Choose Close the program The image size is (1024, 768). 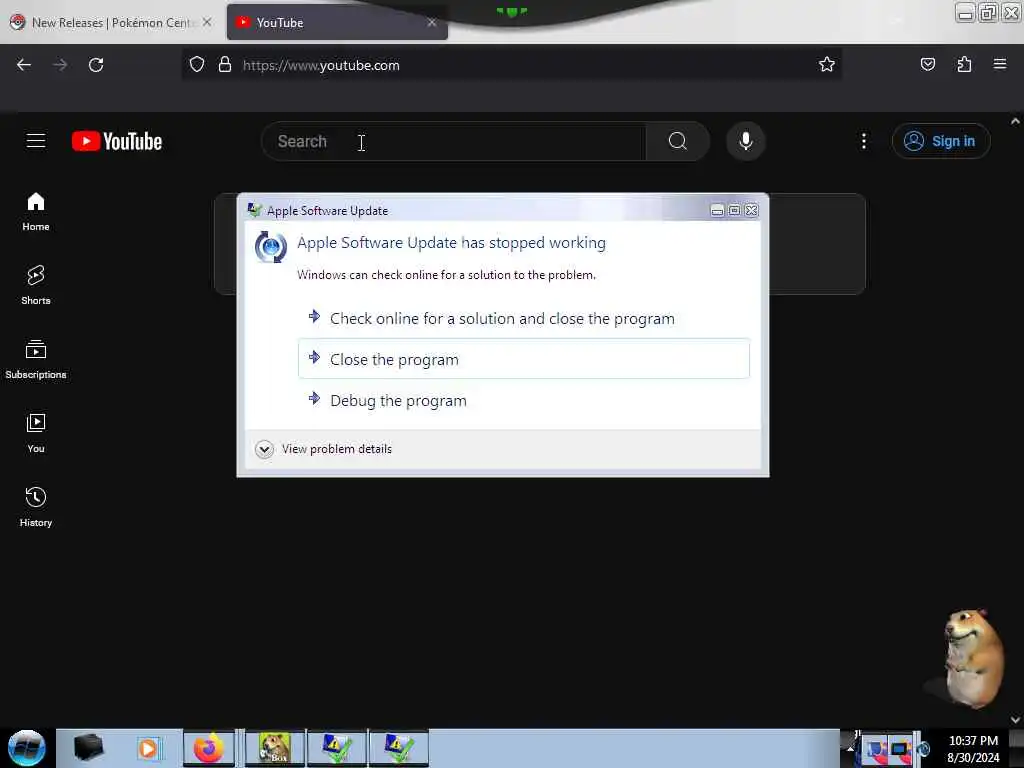(x=523, y=359)
